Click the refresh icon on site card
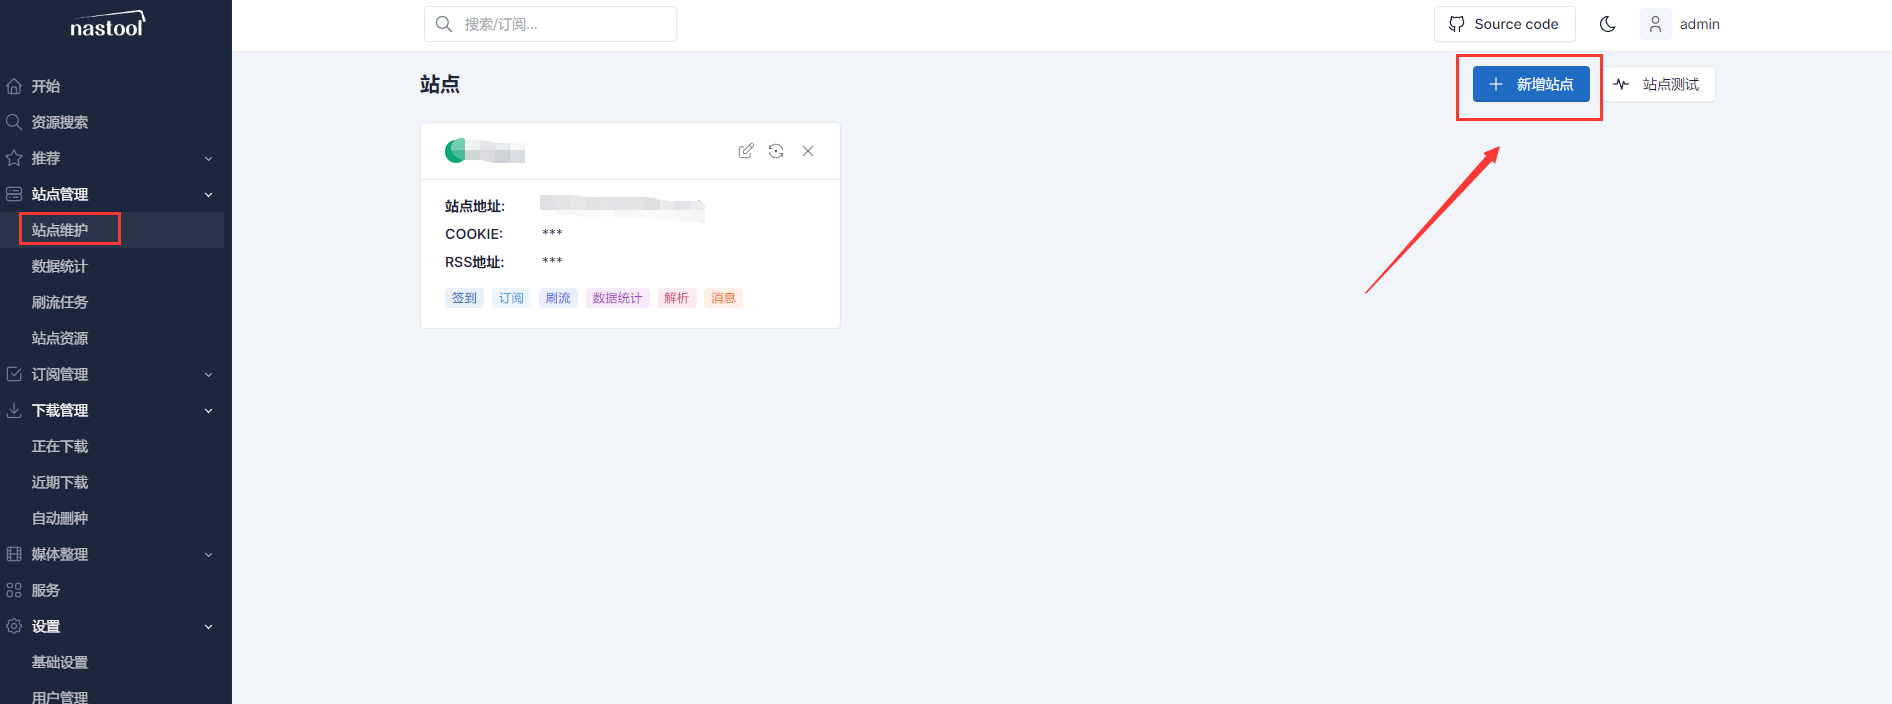 tap(776, 151)
